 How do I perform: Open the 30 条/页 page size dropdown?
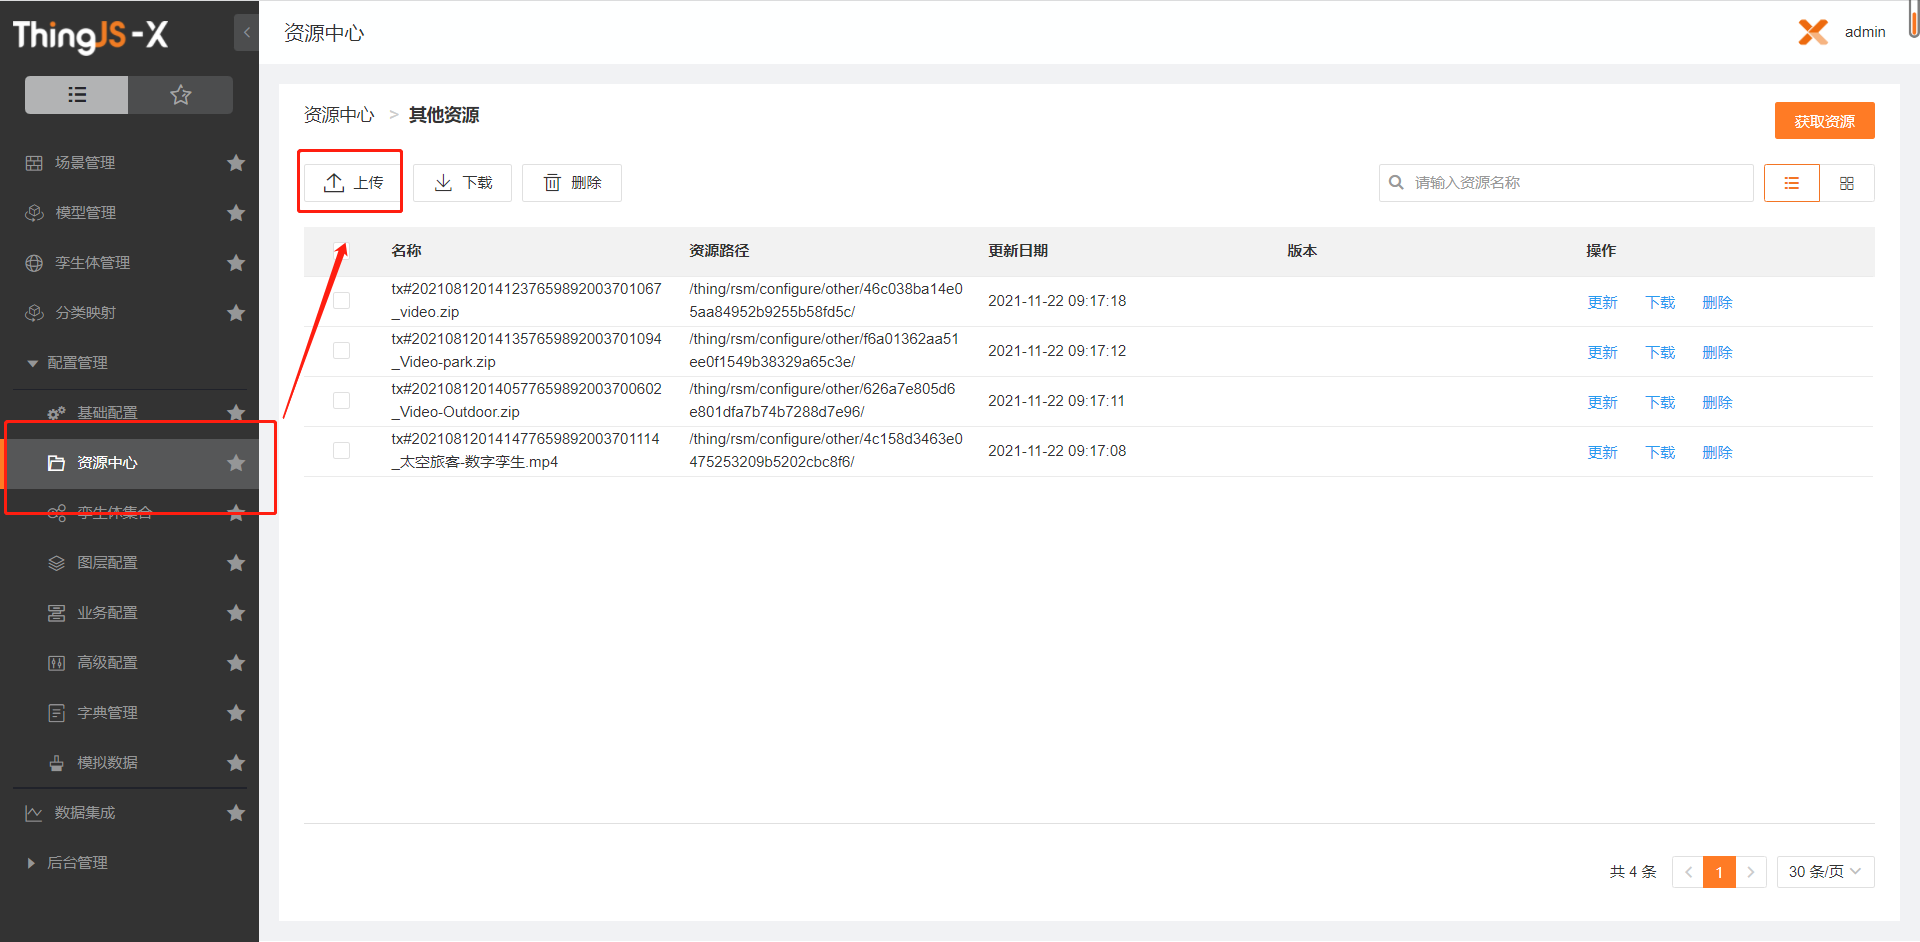(1824, 872)
